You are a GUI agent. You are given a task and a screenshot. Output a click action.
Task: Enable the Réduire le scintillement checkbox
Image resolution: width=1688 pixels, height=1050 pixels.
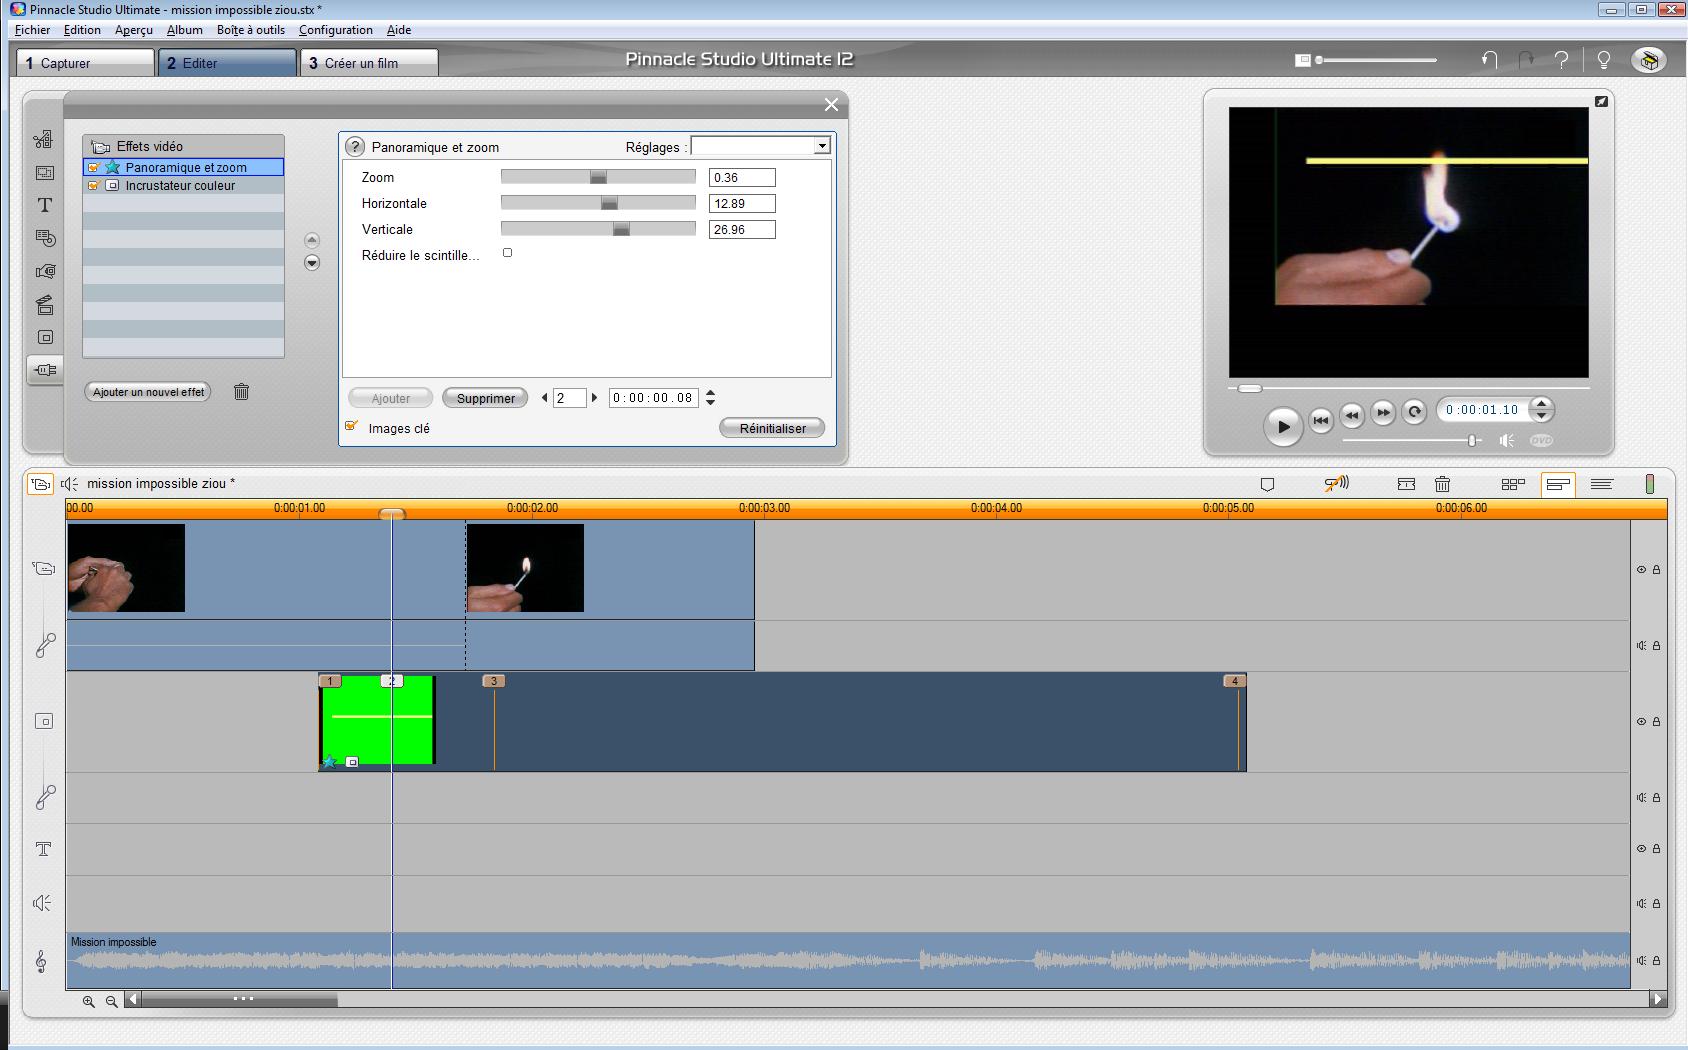(508, 253)
